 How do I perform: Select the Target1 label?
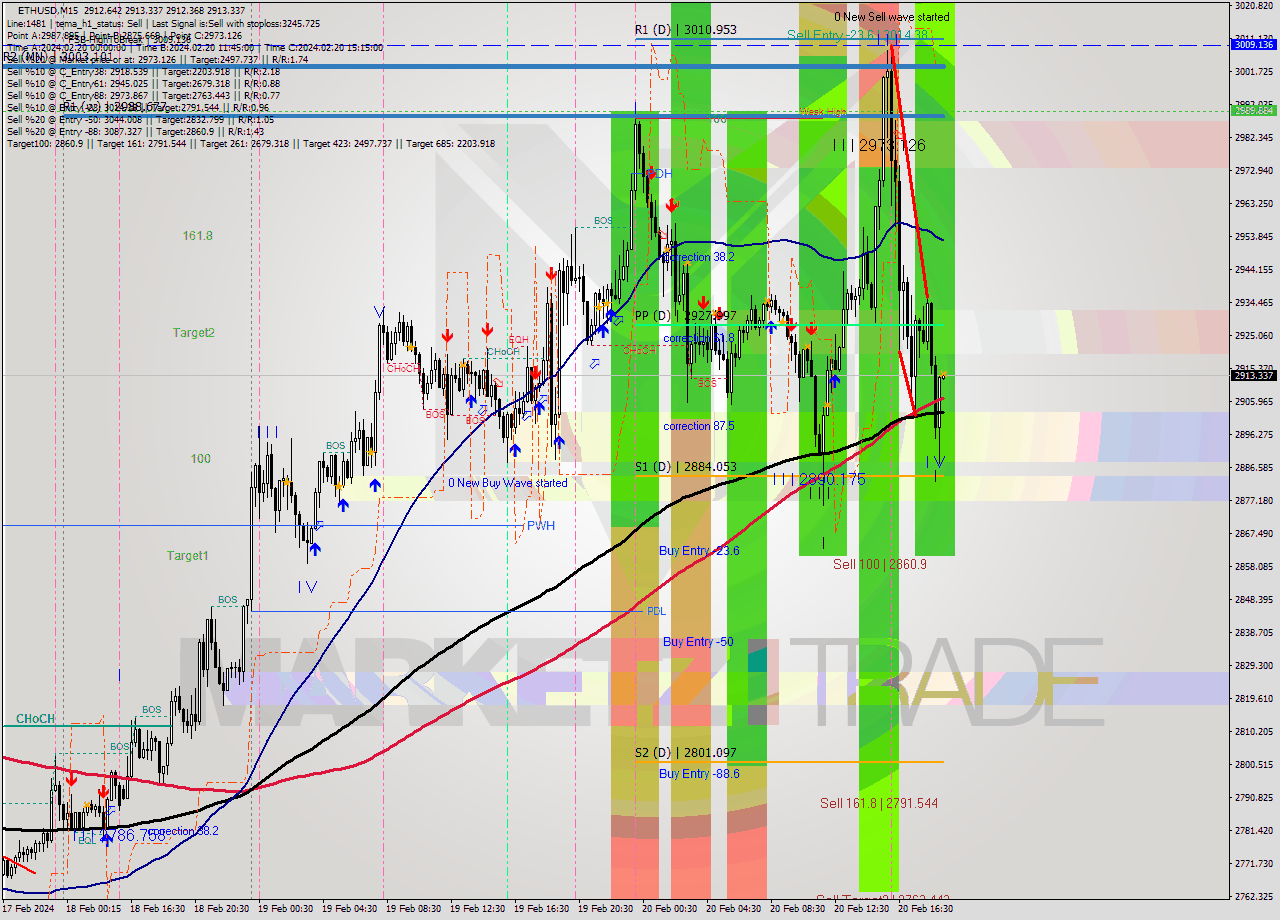point(188,556)
